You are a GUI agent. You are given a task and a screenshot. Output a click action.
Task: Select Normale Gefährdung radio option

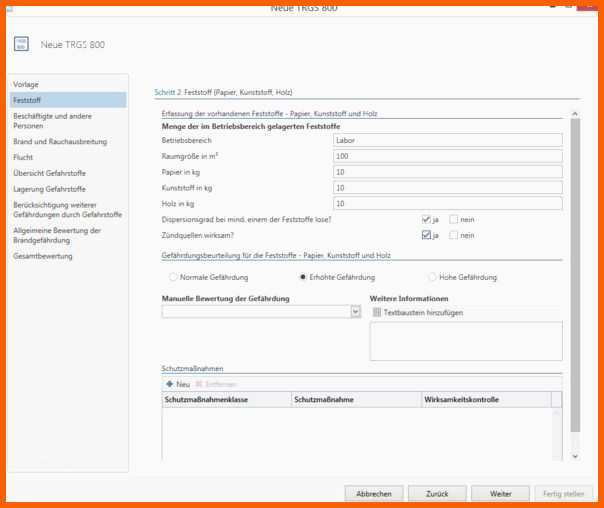[174, 277]
